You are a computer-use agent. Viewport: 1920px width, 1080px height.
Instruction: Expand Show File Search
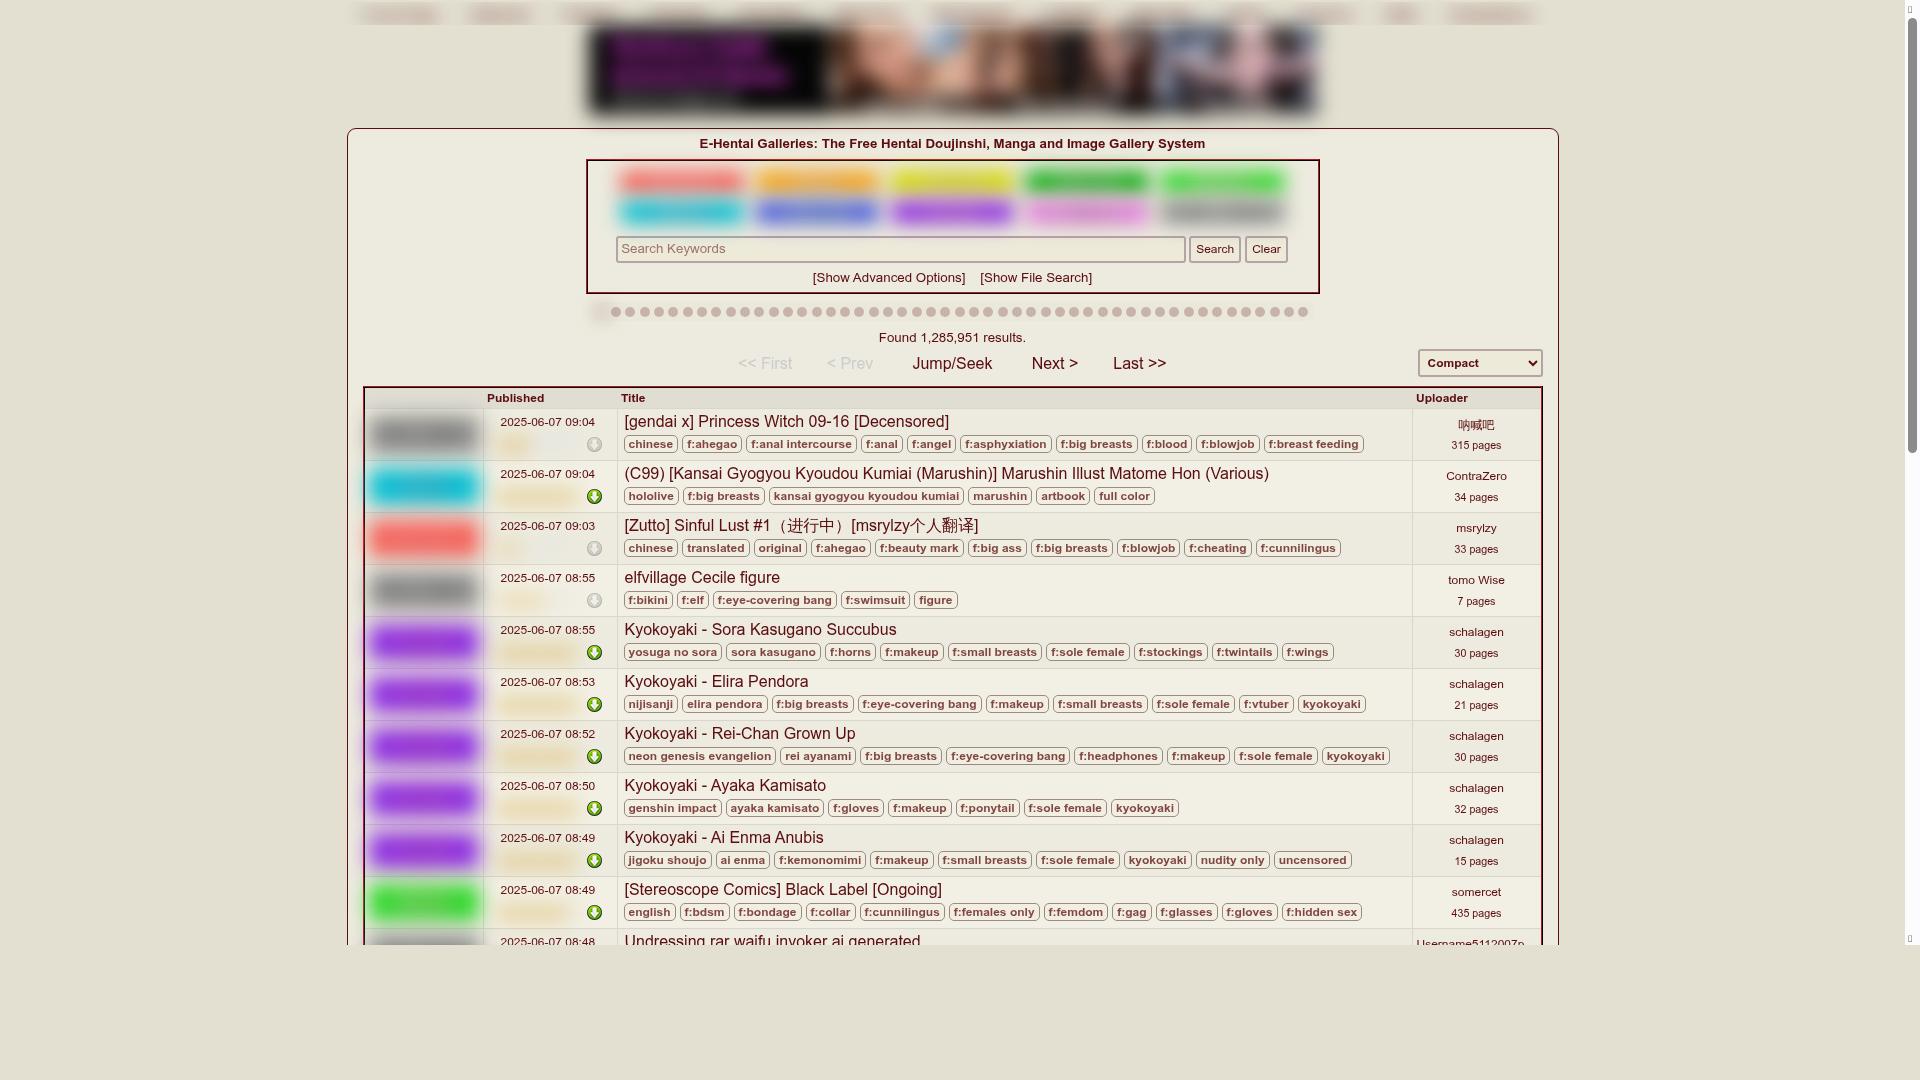click(x=1035, y=278)
